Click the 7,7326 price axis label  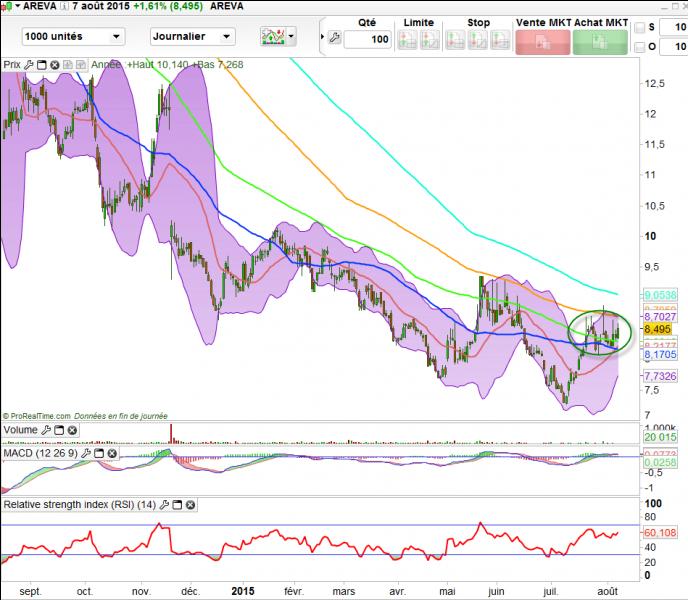click(x=660, y=376)
